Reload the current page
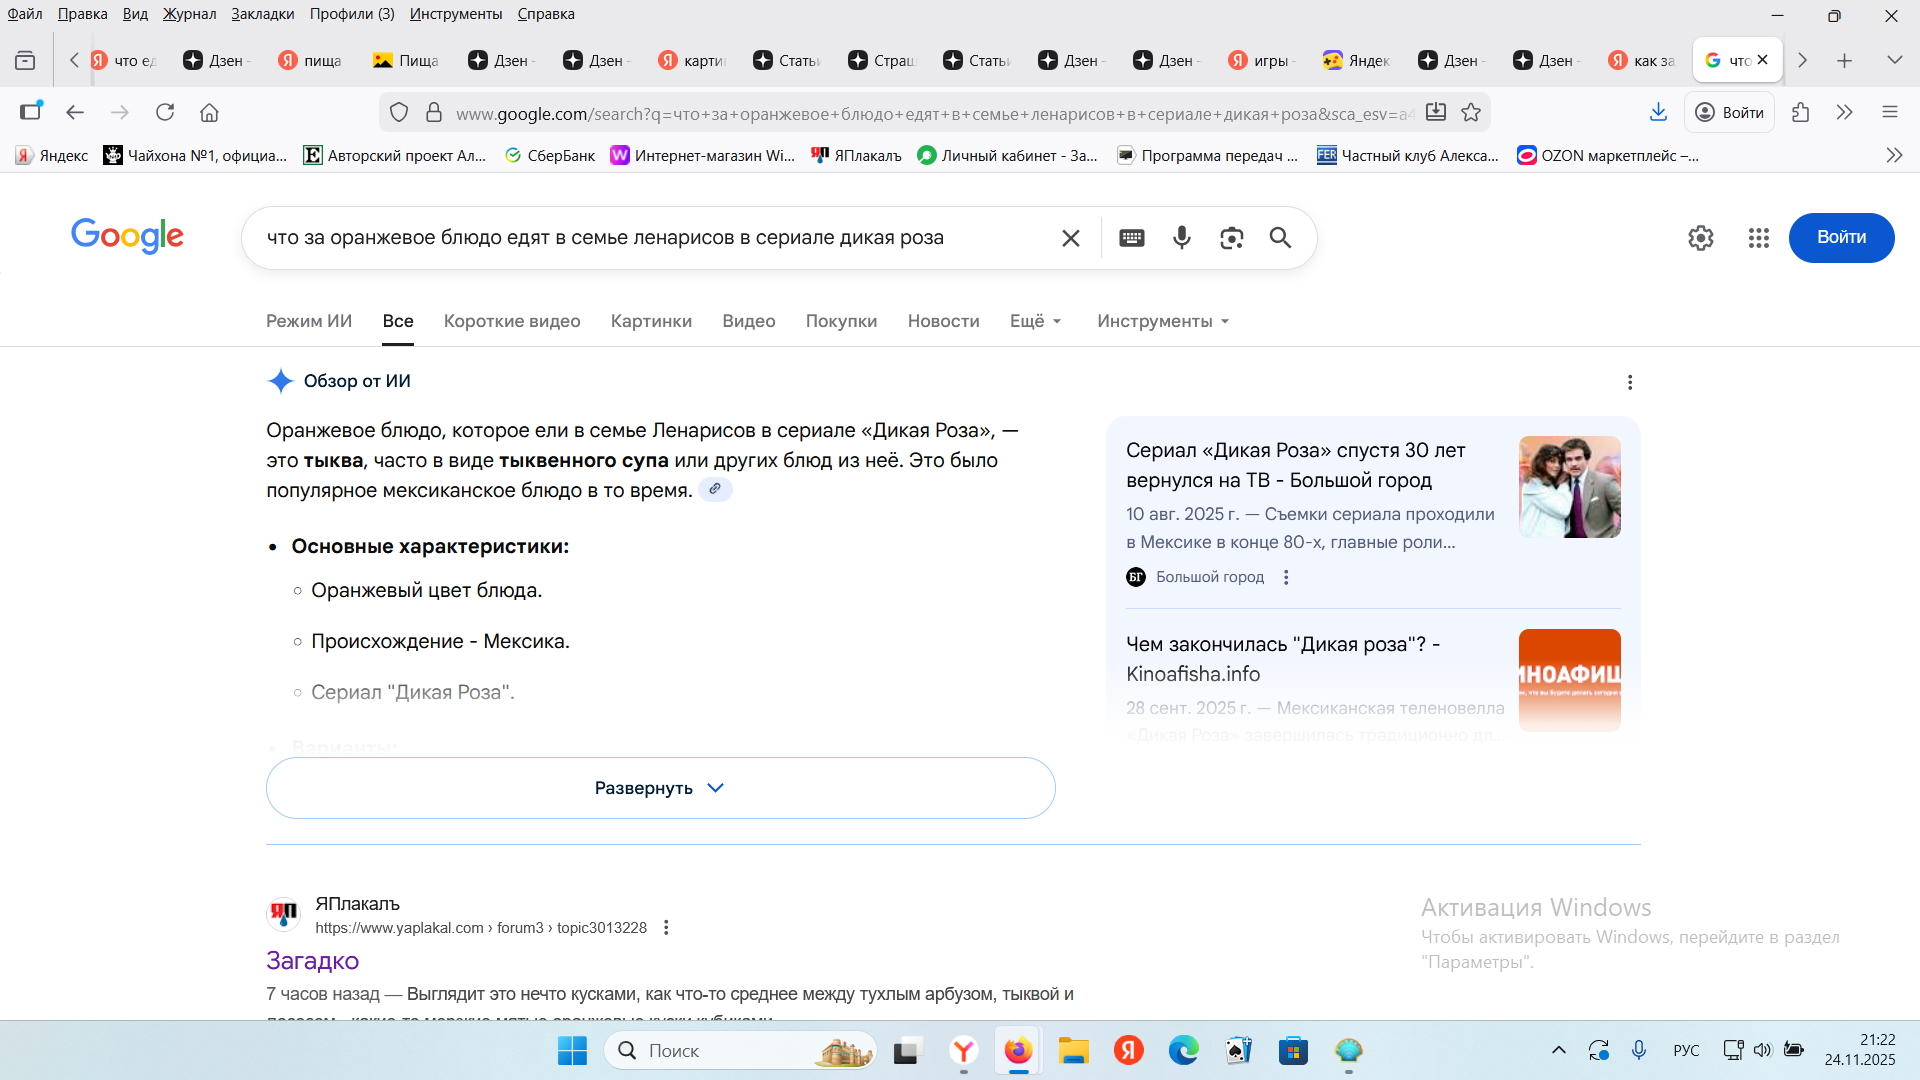Viewport: 1920px width, 1080px height. click(x=165, y=113)
